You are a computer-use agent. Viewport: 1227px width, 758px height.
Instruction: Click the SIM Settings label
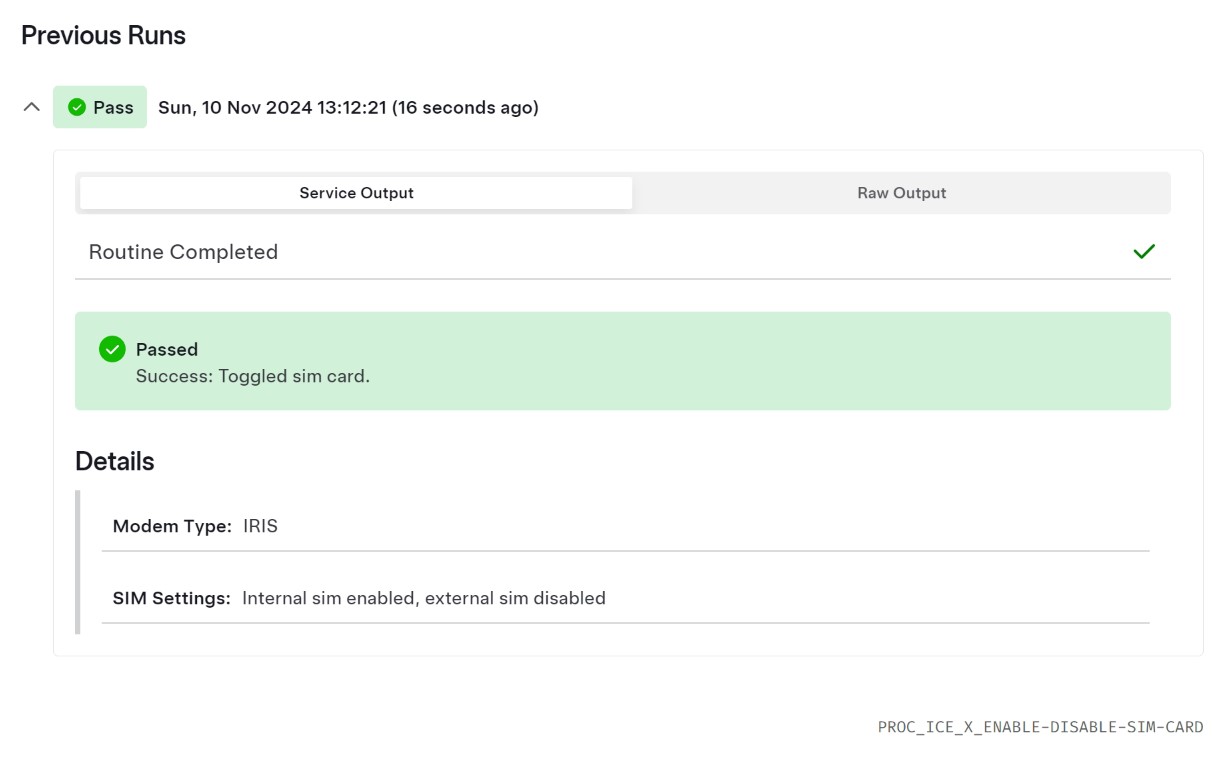coord(171,598)
